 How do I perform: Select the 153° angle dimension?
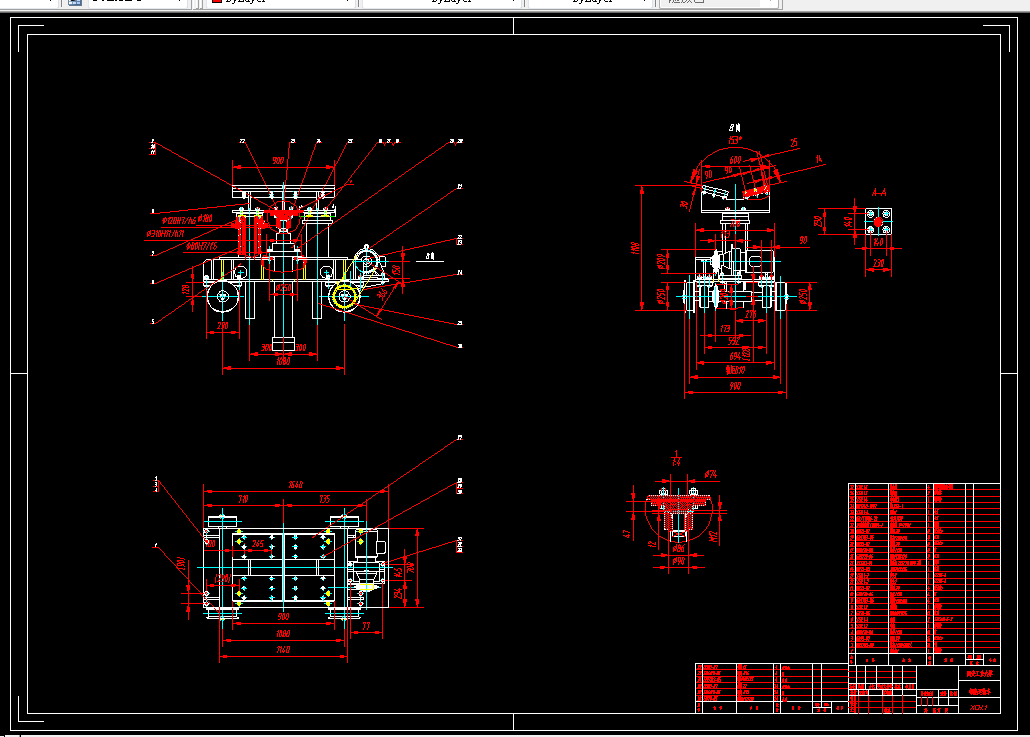(x=734, y=140)
